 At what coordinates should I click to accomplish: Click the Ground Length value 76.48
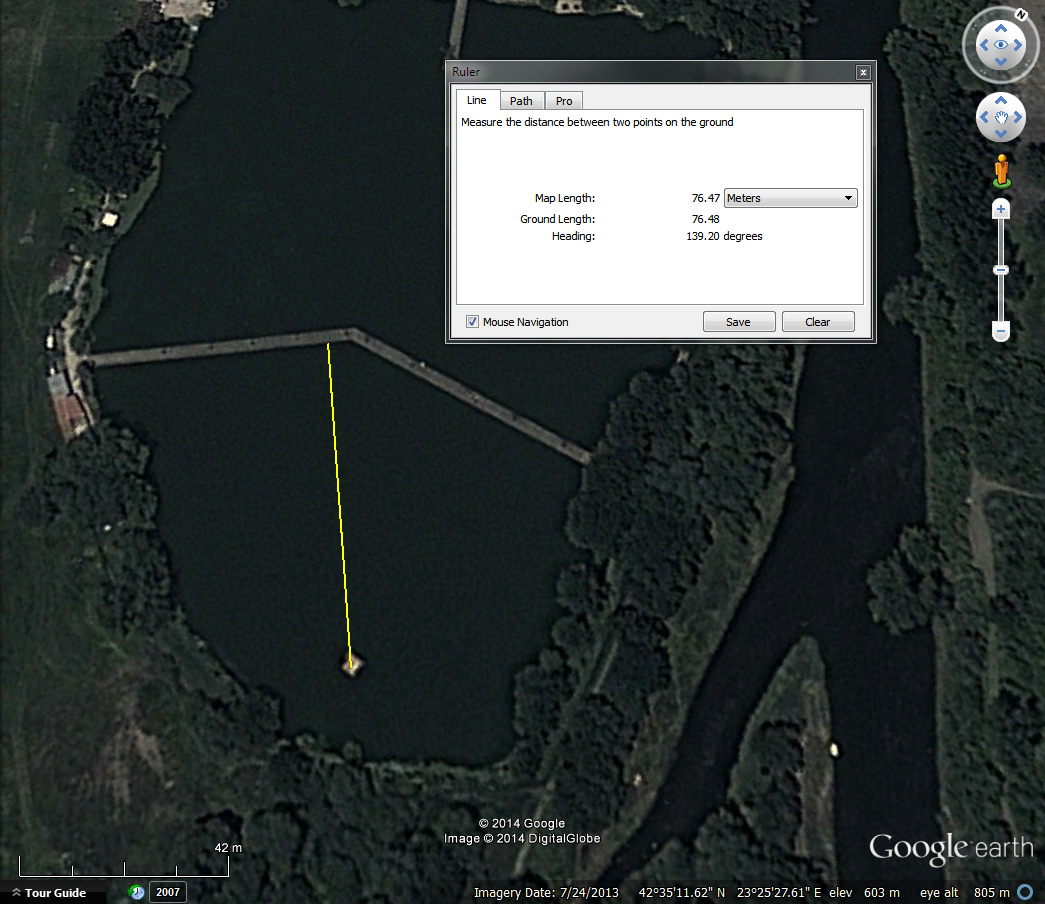click(705, 219)
